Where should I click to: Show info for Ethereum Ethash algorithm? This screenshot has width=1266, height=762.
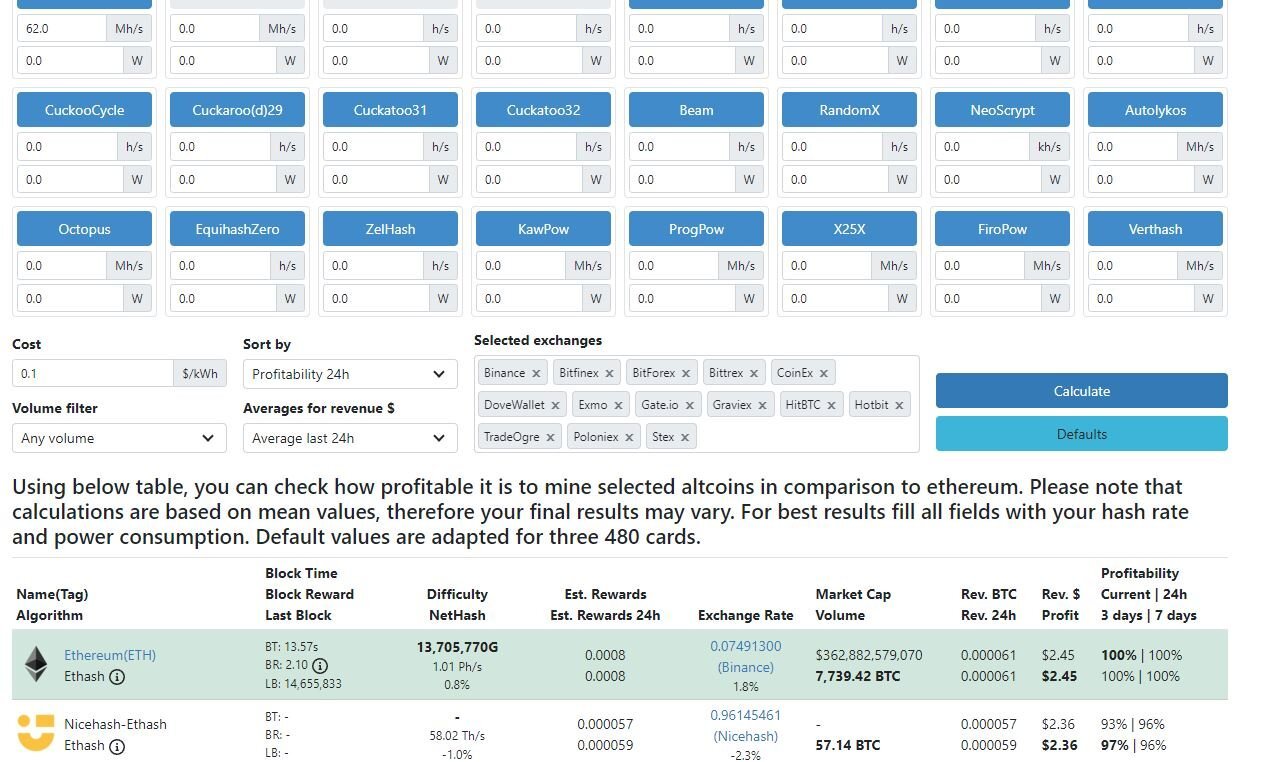coord(117,677)
